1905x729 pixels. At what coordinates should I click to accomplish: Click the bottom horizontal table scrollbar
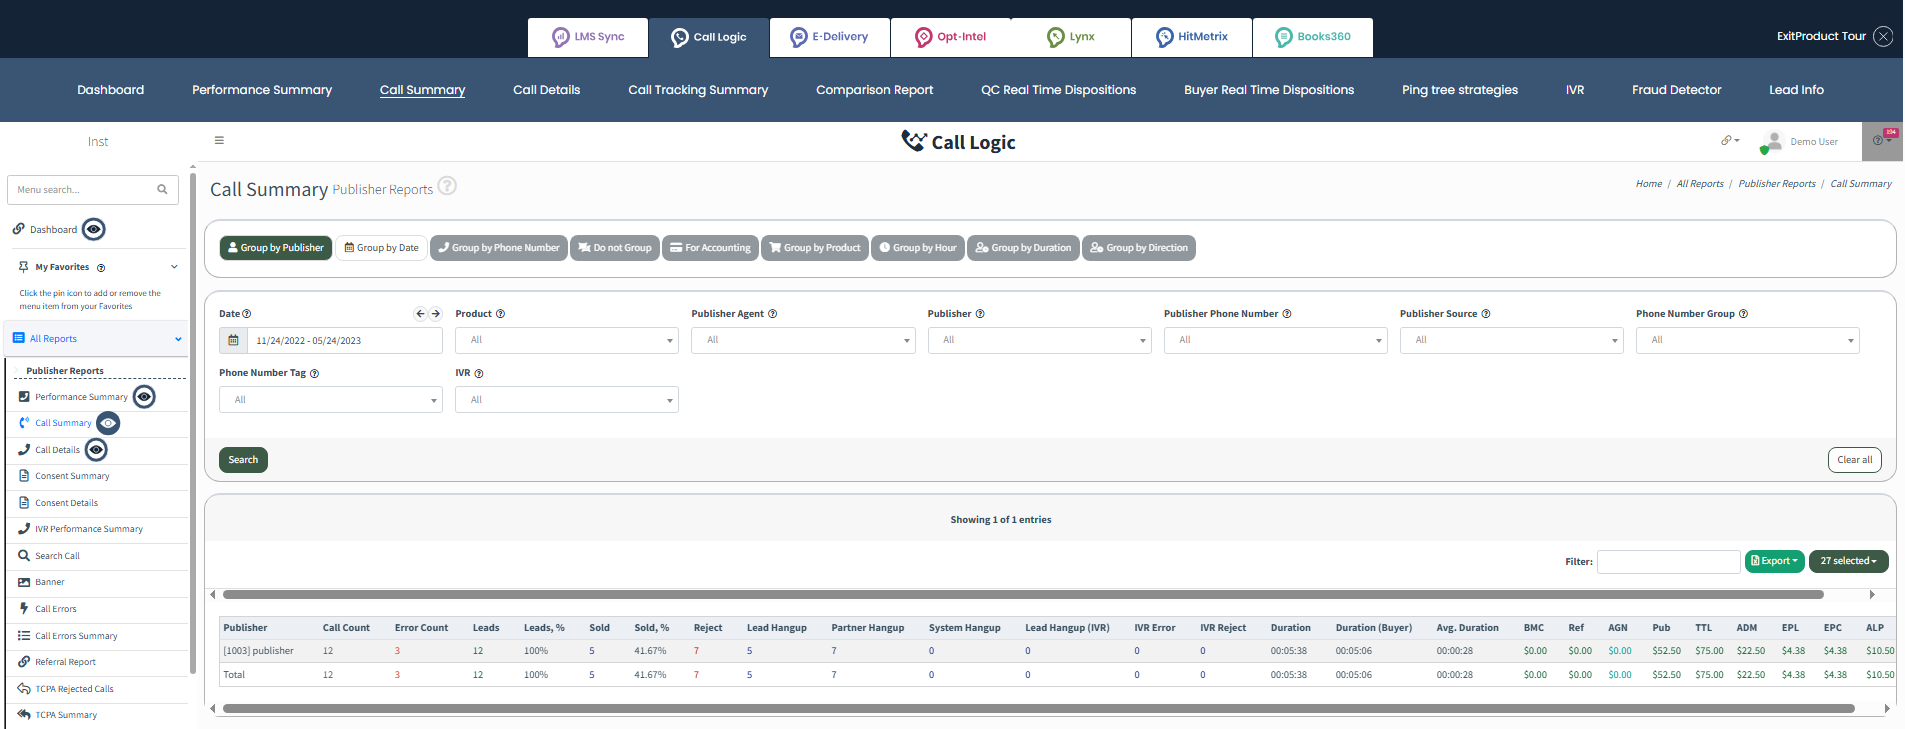tap(1038, 709)
